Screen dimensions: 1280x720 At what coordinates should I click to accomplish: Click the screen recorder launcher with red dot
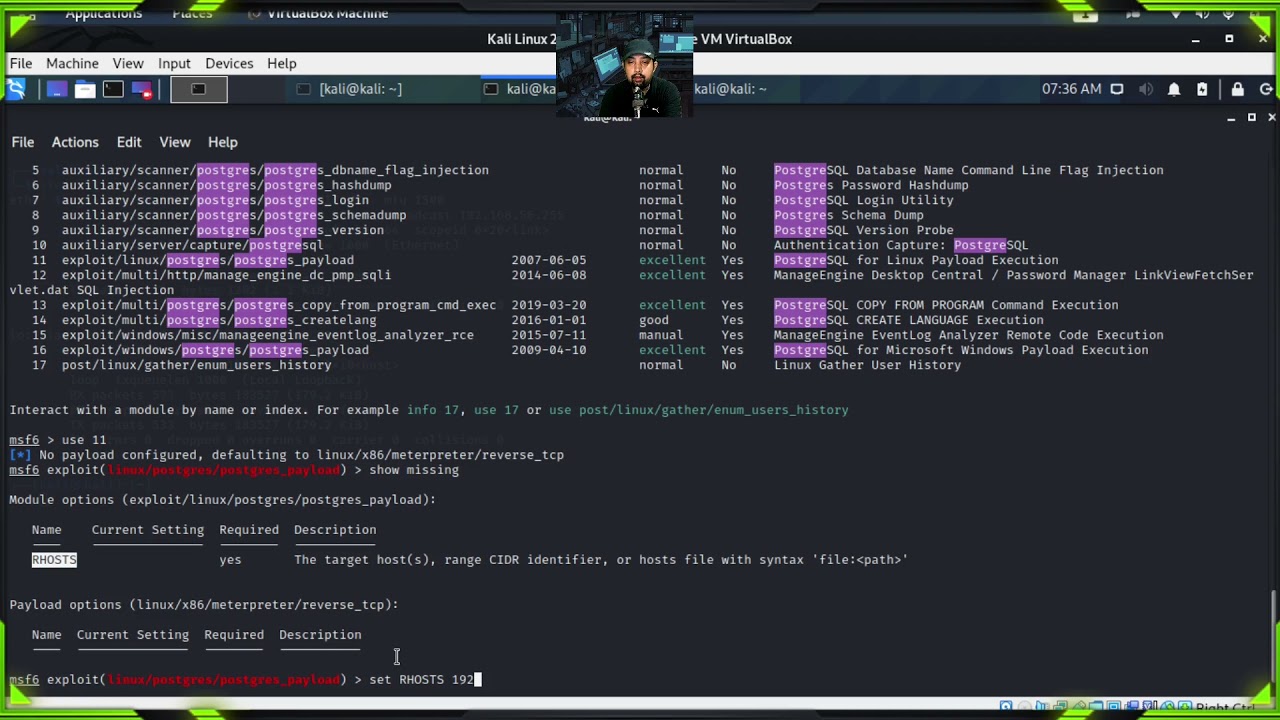[x=141, y=89]
